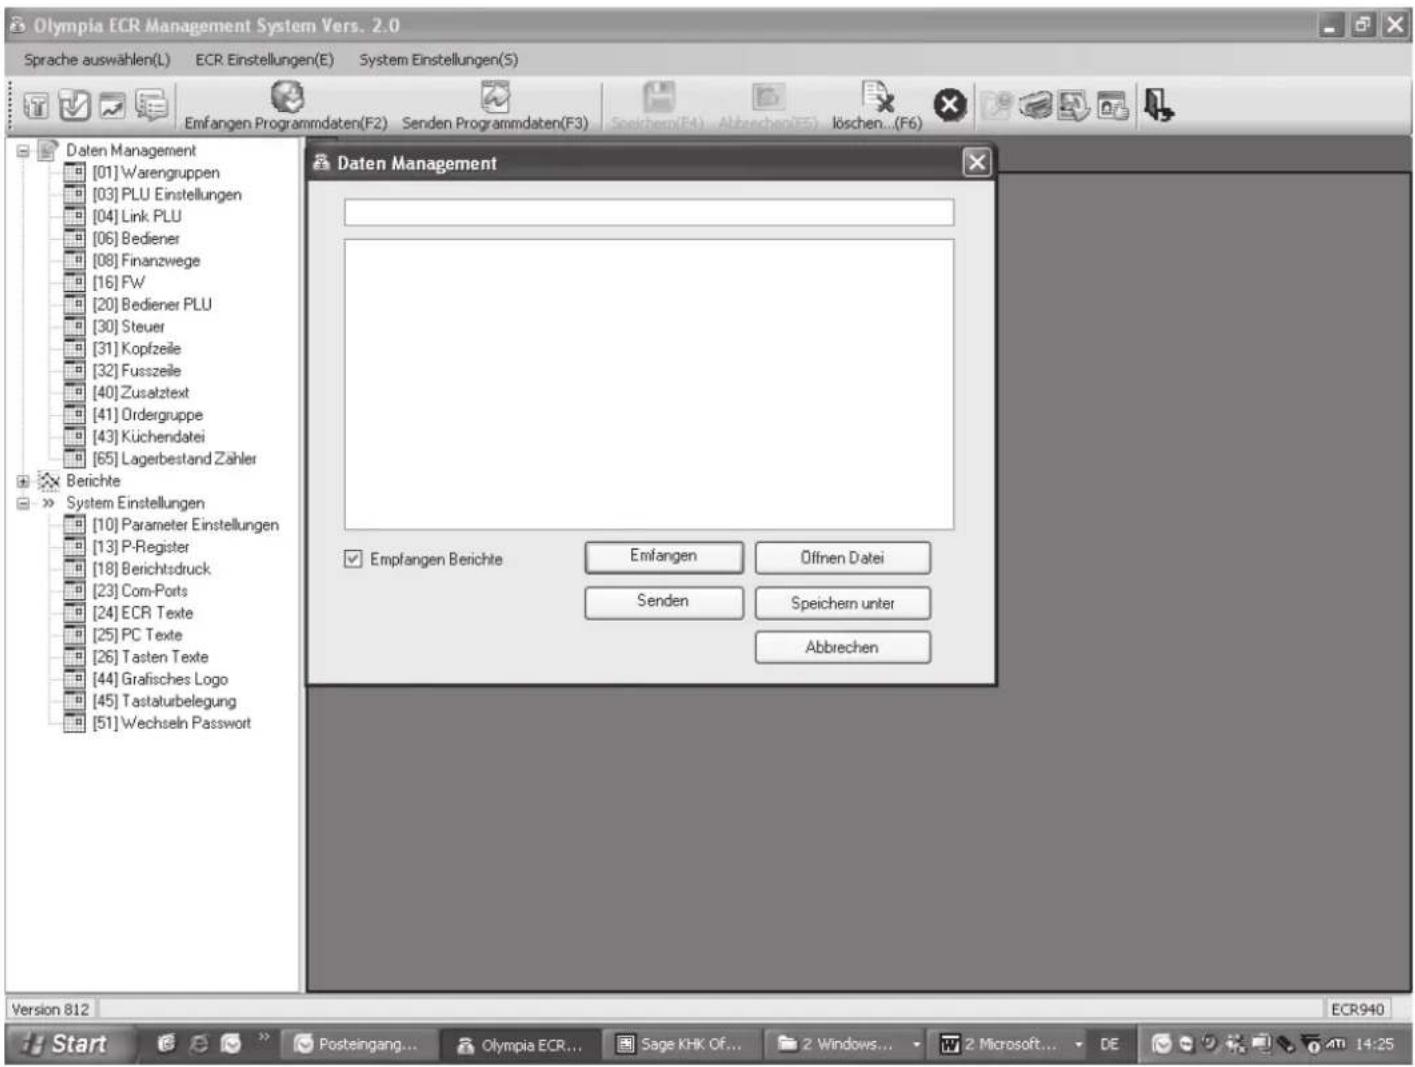Select [08] Finanzwege in the tree
1415x1067 pixels.
point(146,261)
